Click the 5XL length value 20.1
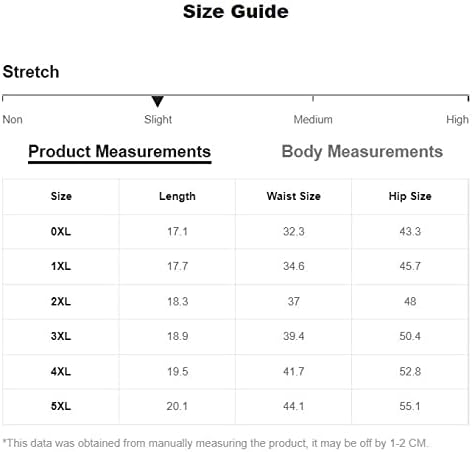Screen dimensions: 472x452 click(x=177, y=406)
